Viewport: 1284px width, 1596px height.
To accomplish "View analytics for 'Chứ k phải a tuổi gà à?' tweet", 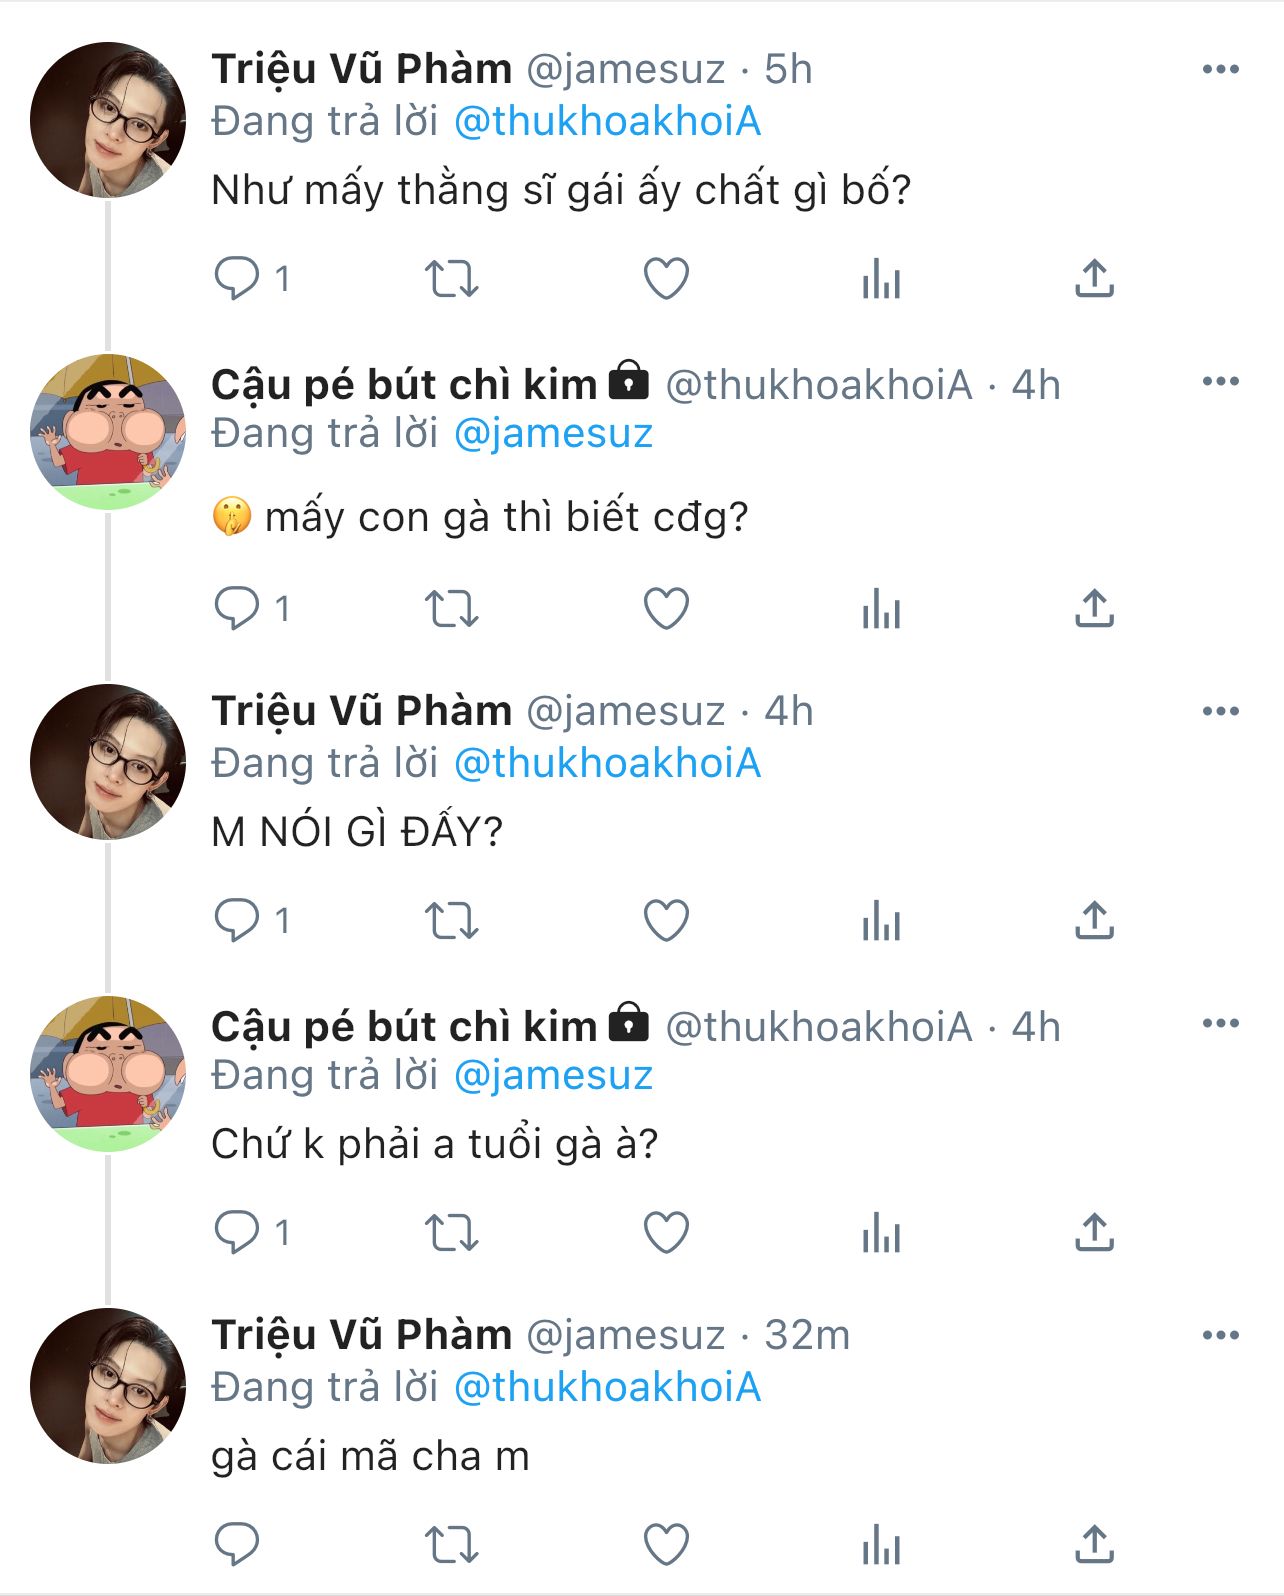I will tap(881, 1233).
